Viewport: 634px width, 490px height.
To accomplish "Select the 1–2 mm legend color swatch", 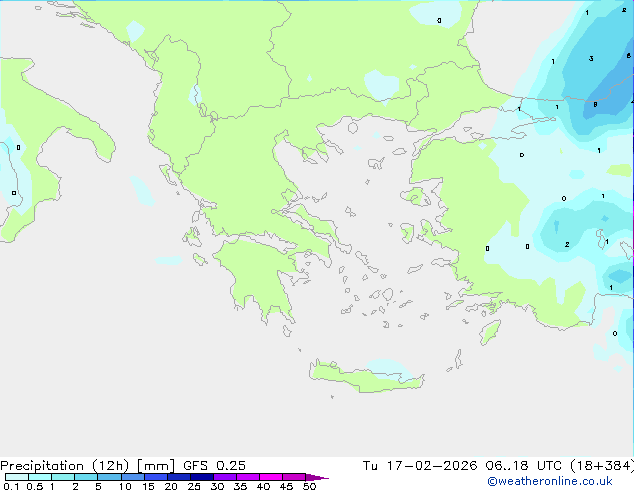I will (63, 477).
